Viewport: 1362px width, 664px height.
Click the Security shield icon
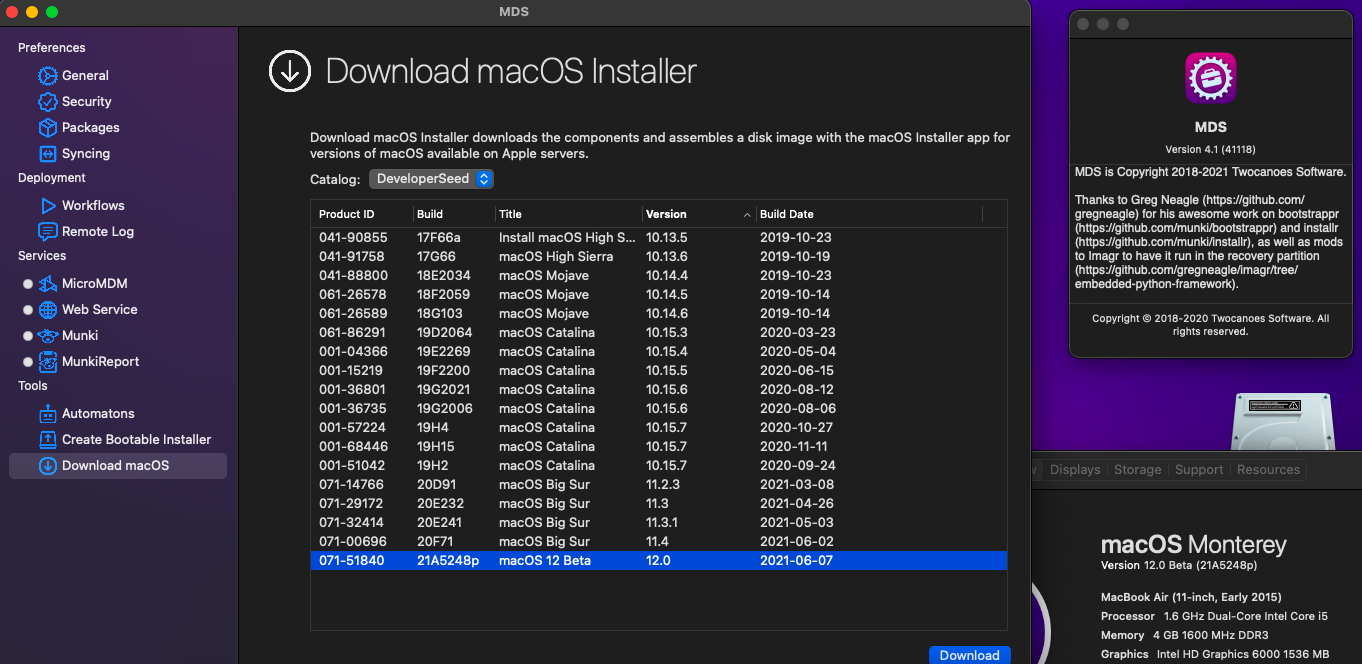(x=47, y=101)
